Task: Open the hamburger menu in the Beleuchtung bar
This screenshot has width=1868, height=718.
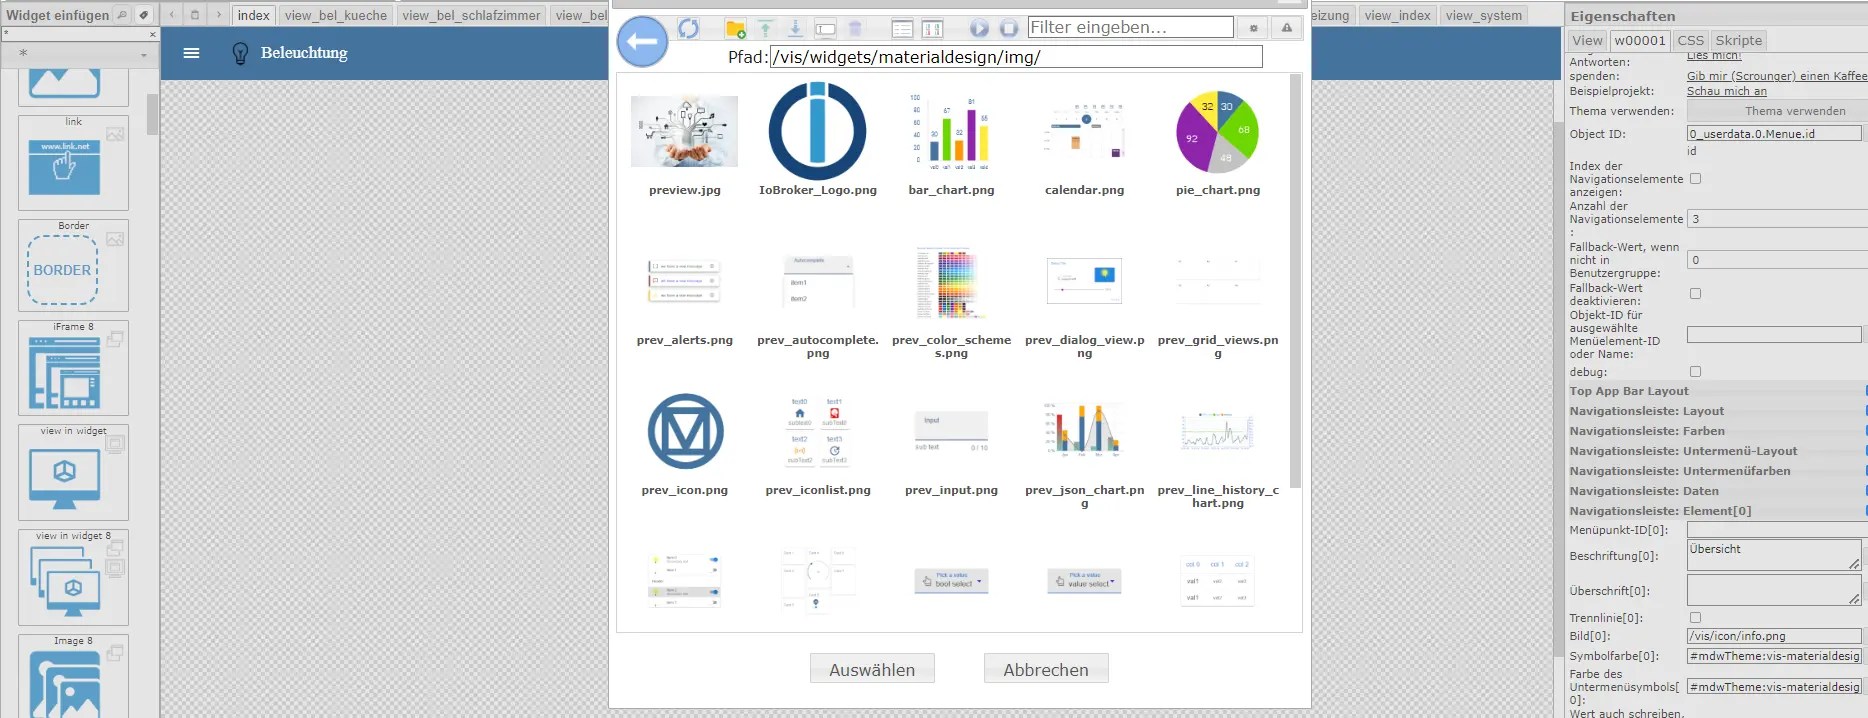Action: (x=191, y=53)
